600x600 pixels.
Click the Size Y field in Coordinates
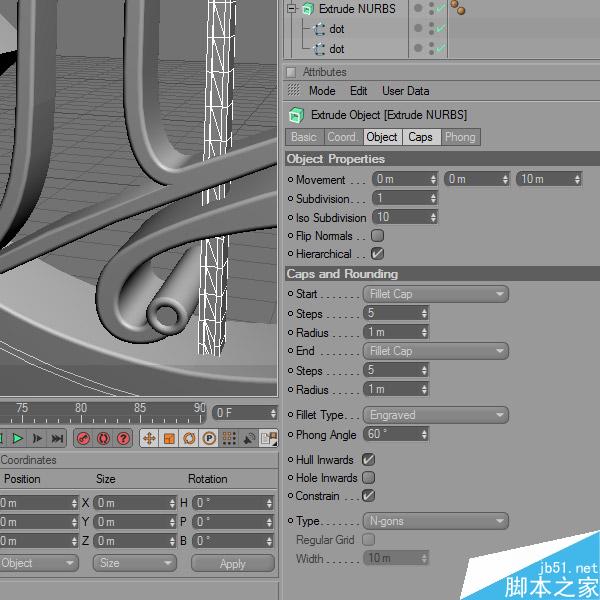tap(135, 522)
